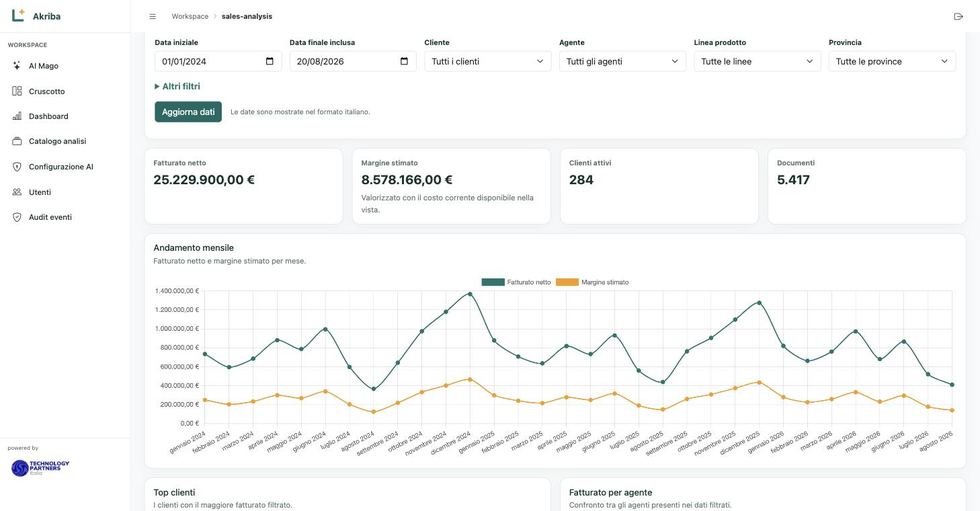Toggle the hamburger sidebar menu icon
Screen dimensions: 980x511
click(x=152, y=16)
